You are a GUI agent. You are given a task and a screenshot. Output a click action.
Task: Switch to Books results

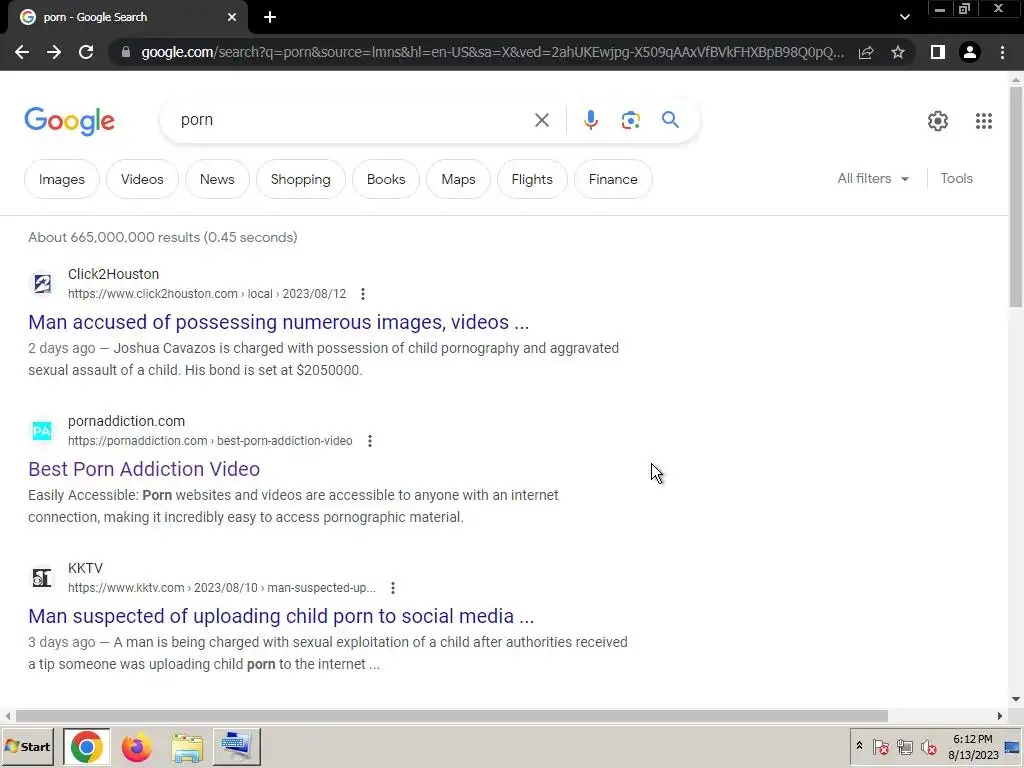click(x=386, y=179)
